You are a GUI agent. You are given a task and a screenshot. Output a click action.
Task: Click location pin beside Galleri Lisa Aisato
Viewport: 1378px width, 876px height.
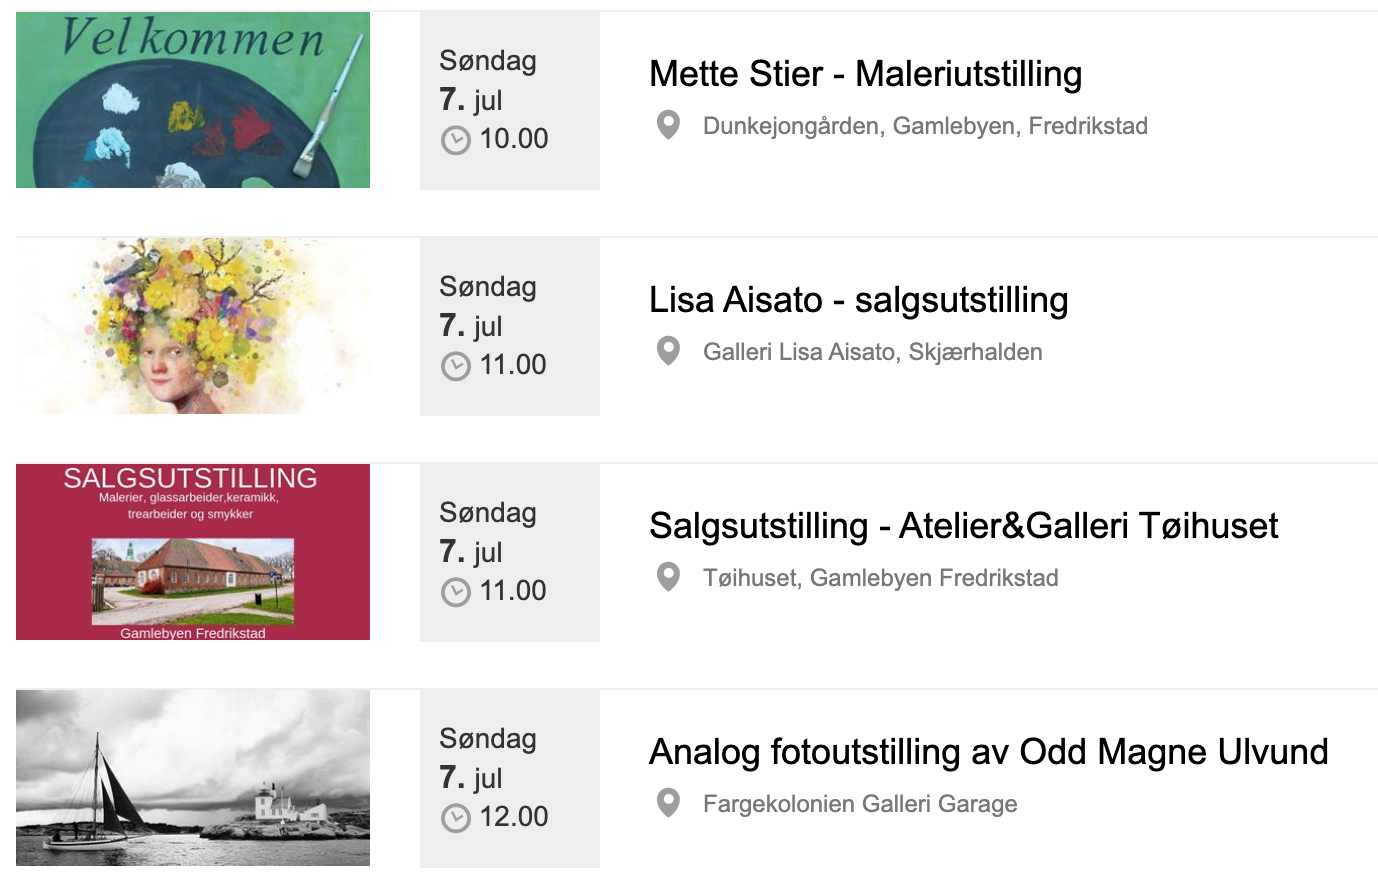[x=668, y=351]
